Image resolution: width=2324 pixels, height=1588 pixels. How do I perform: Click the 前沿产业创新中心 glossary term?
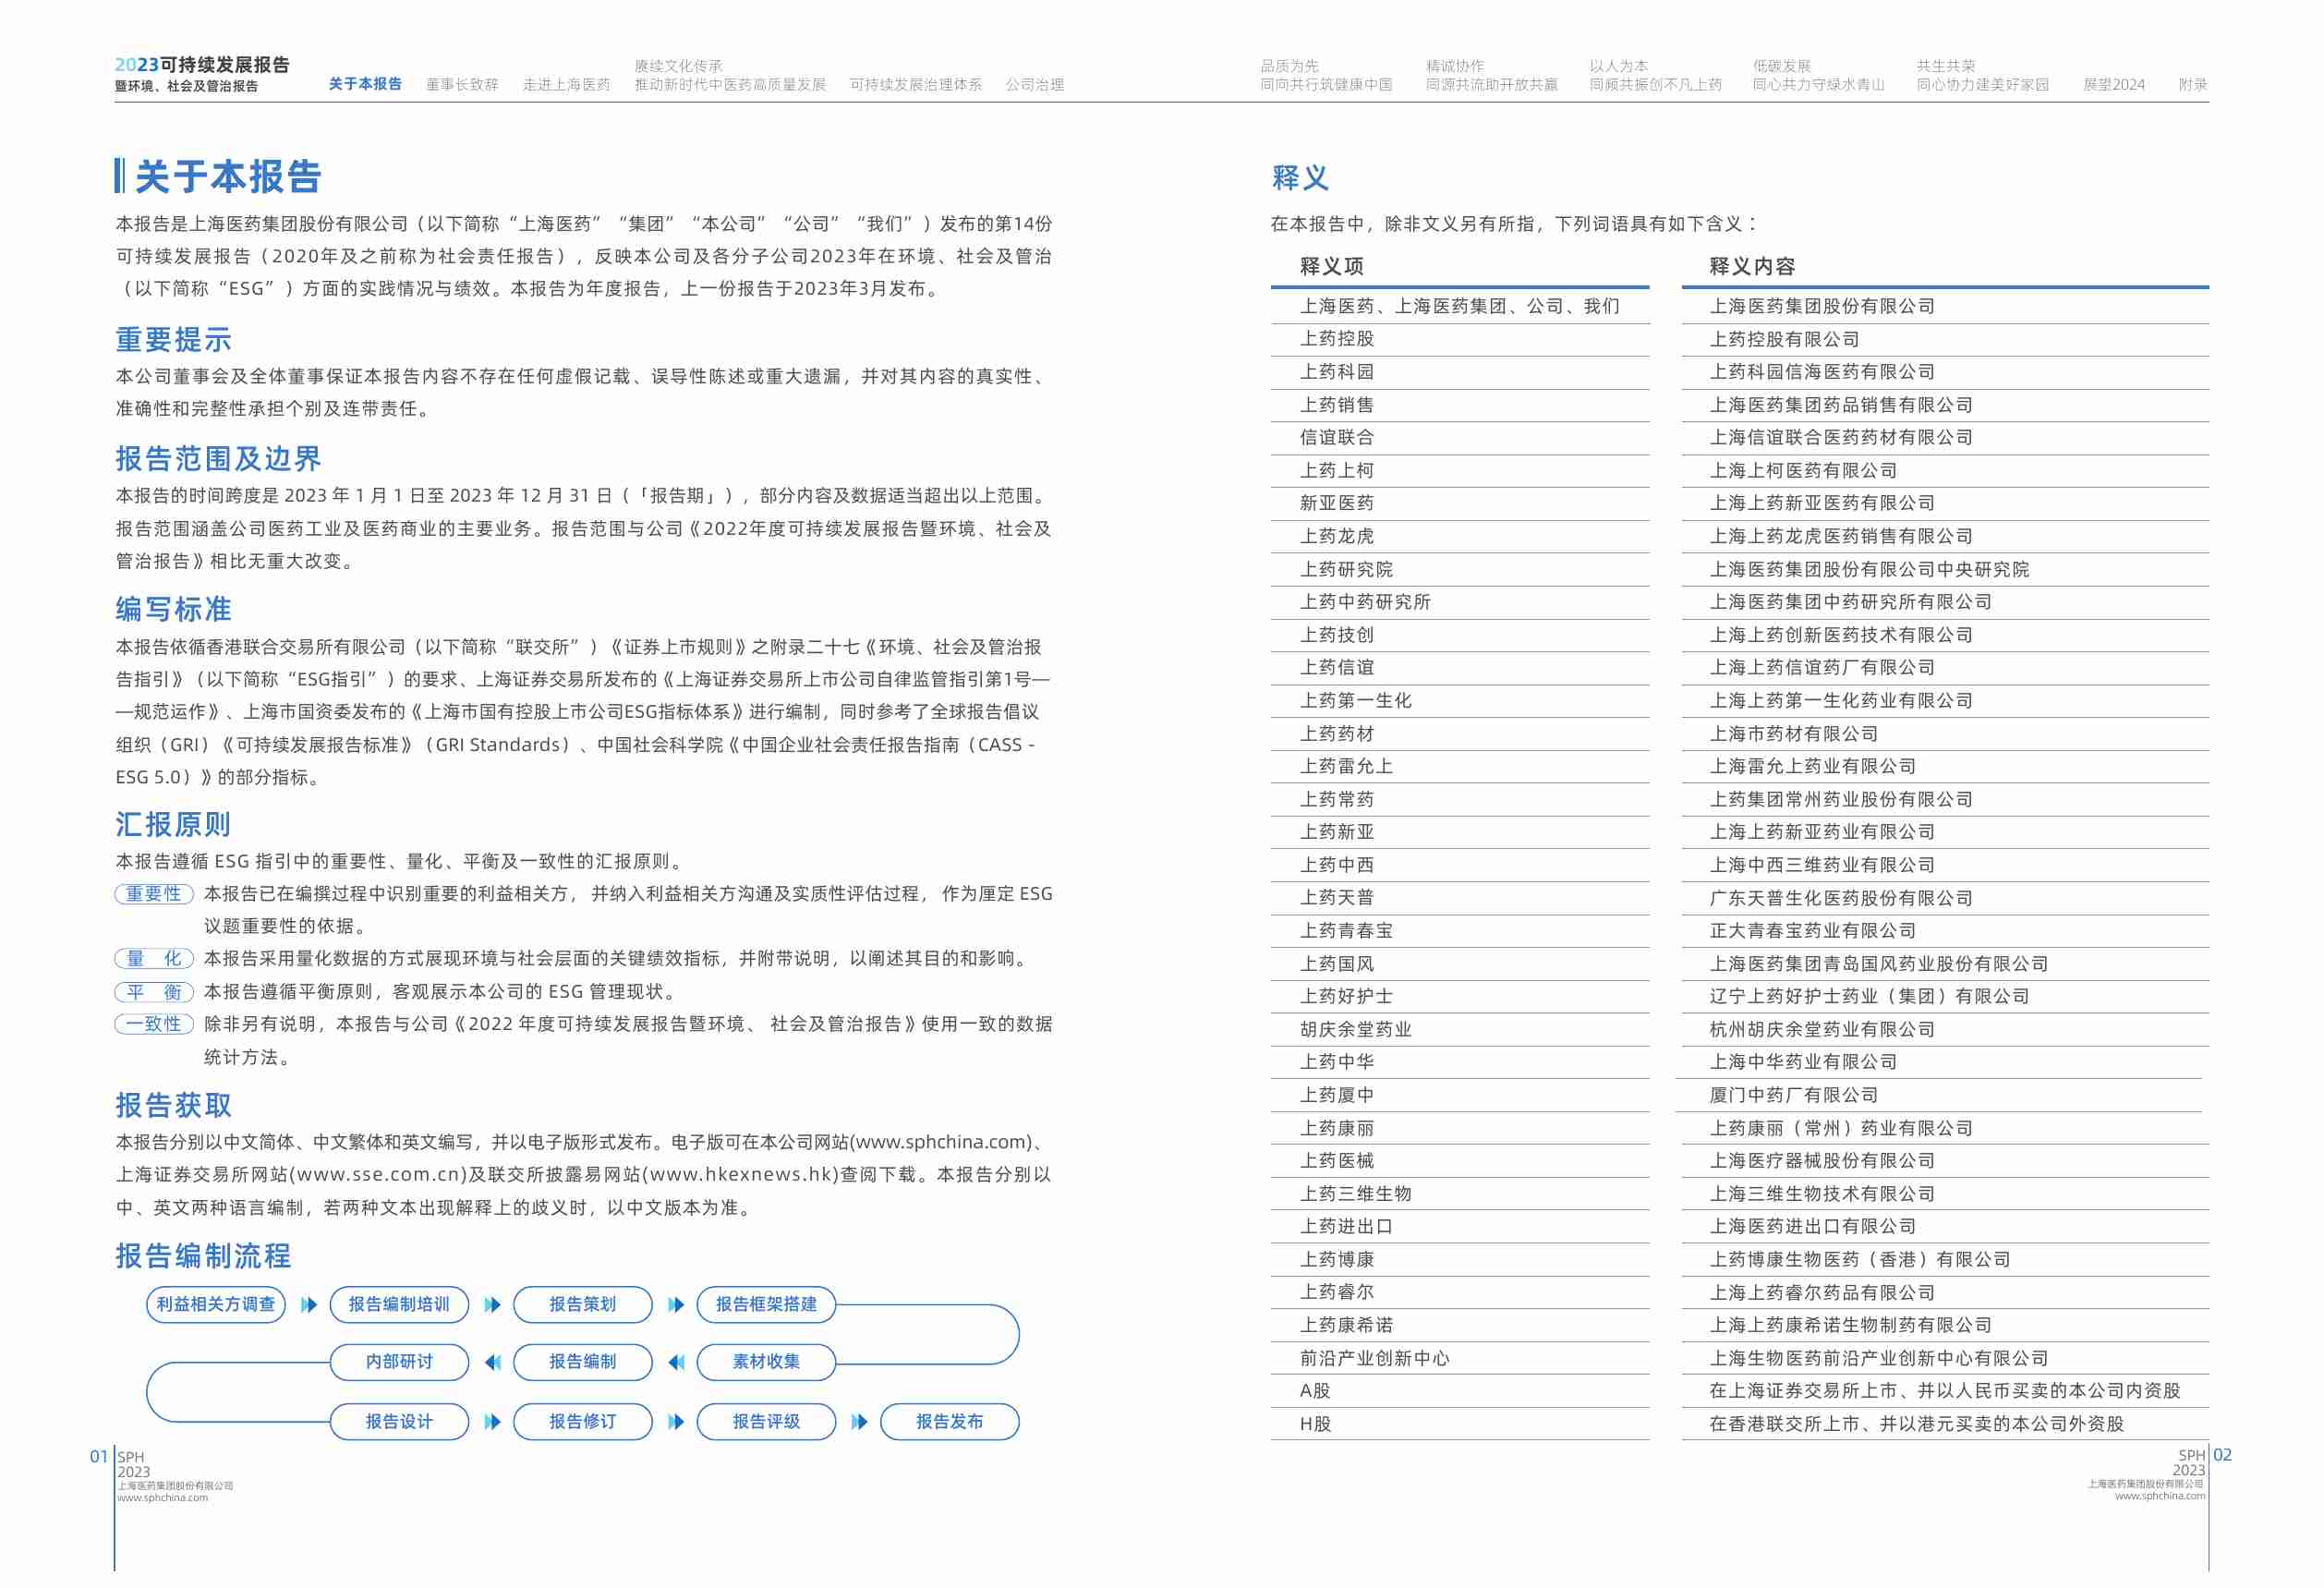[1374, 1358]
